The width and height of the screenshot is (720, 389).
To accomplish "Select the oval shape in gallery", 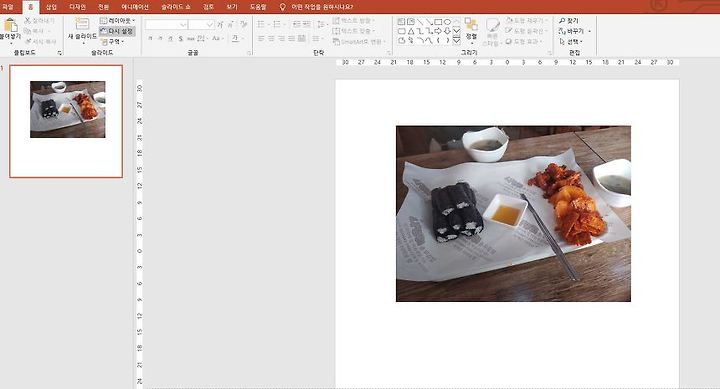I will coord(447,22).
